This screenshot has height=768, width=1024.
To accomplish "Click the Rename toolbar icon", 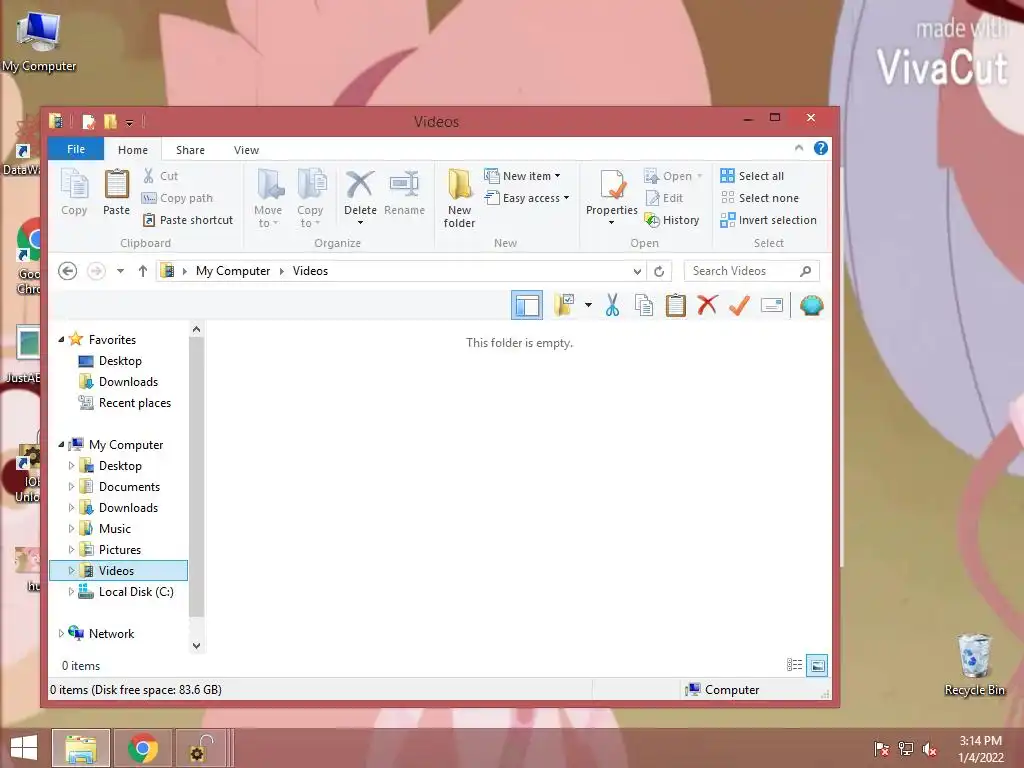I will 771,305.
